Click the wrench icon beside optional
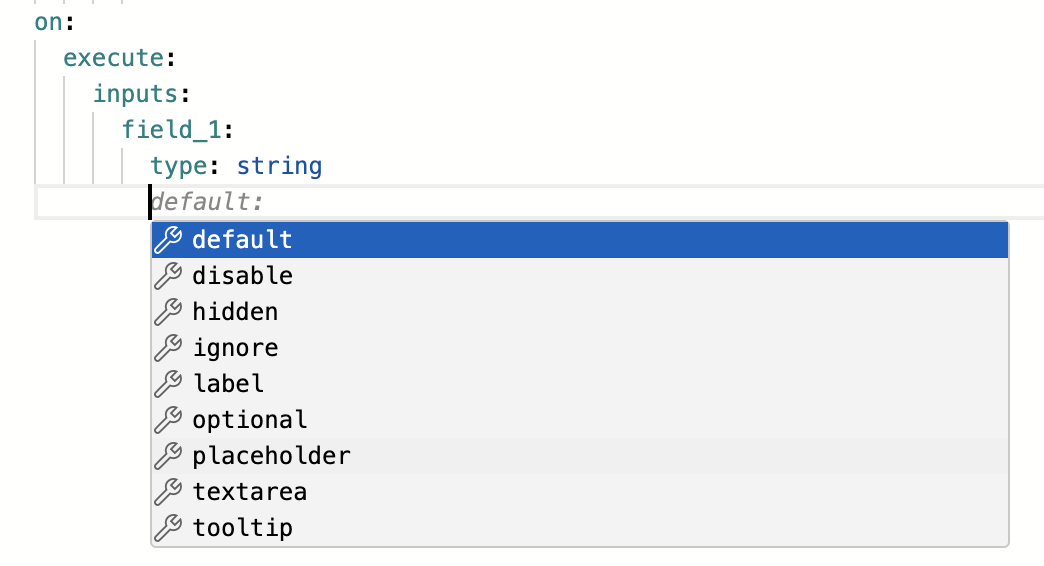Screen dimensions: 1044x566 coord(169,420)
